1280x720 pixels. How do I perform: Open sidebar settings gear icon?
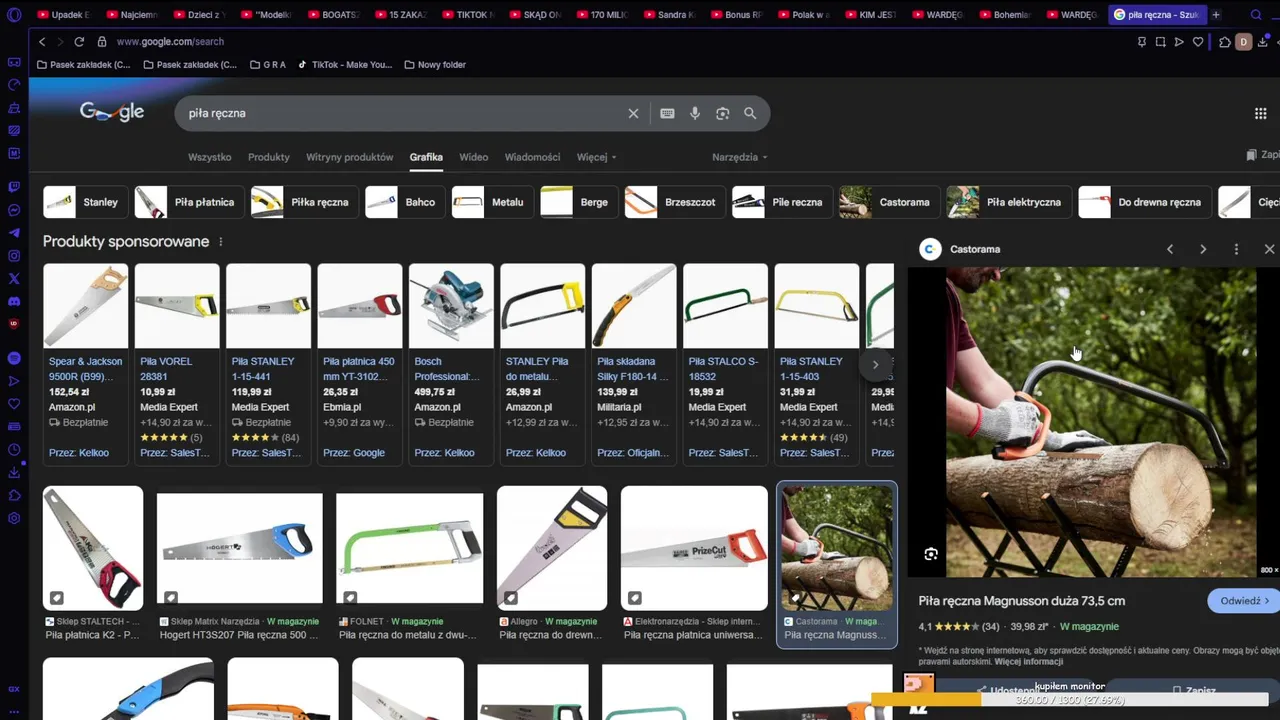coord(14,518)
